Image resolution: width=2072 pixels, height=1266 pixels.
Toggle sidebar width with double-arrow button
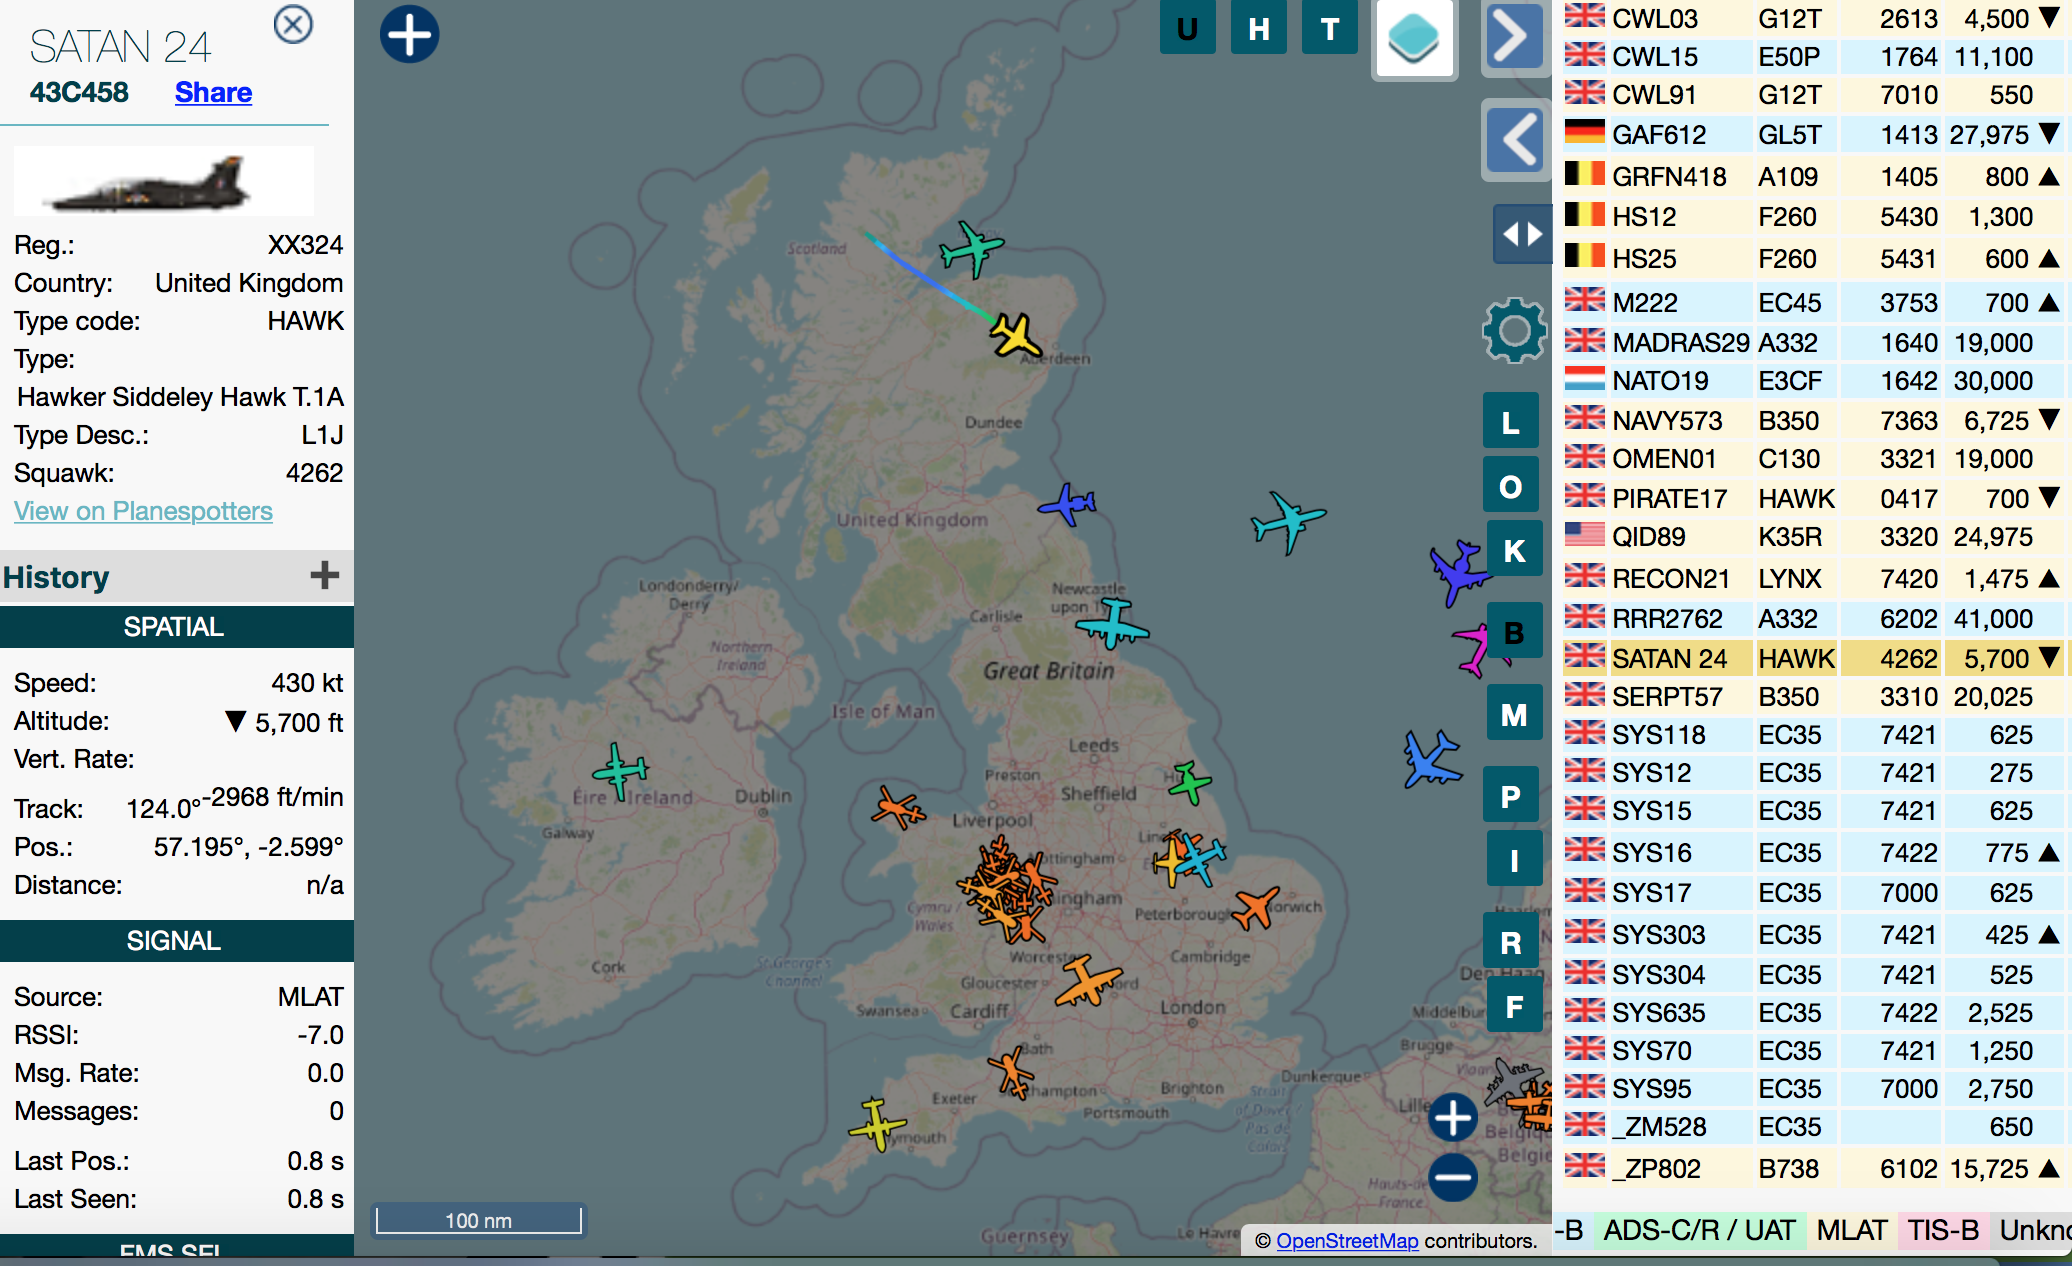pos(1522,235)
